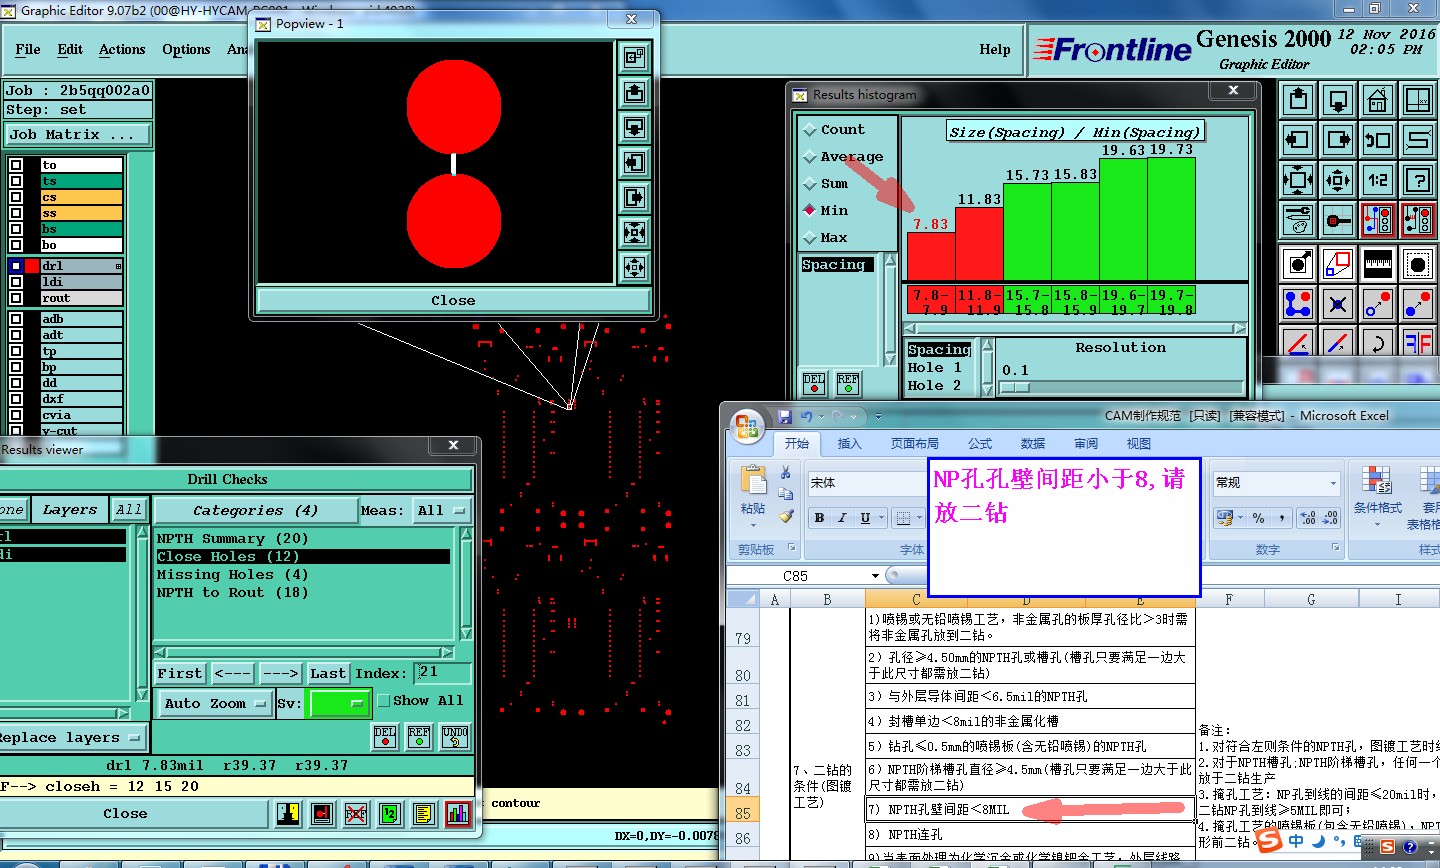Click the pan right icon in Graphic Editor toolbar
1440x868 pixels.
[x=1338, y=140]
